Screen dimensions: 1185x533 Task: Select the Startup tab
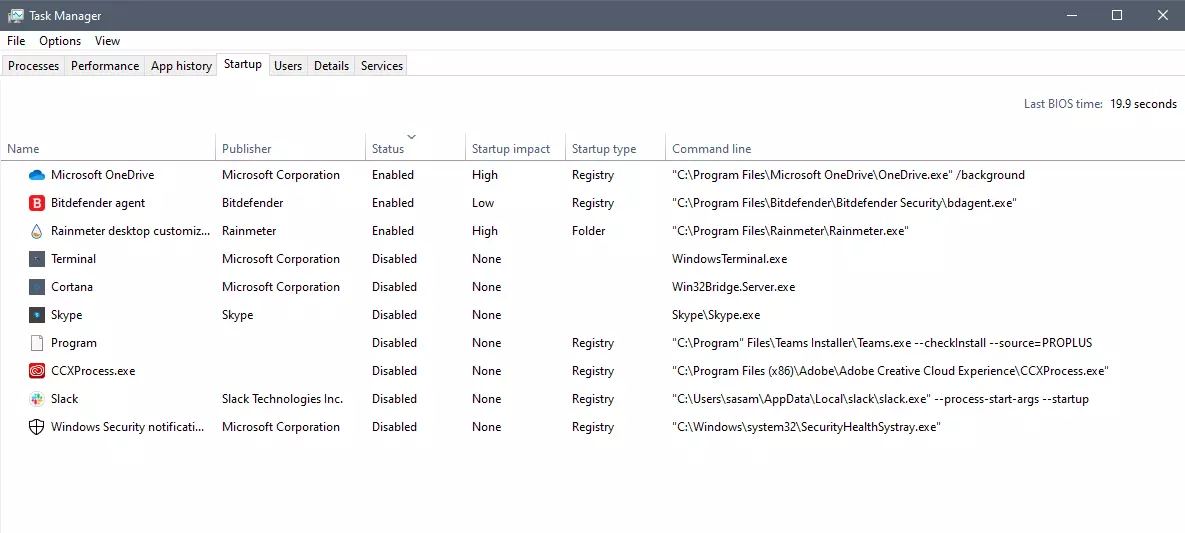point(243,64)
